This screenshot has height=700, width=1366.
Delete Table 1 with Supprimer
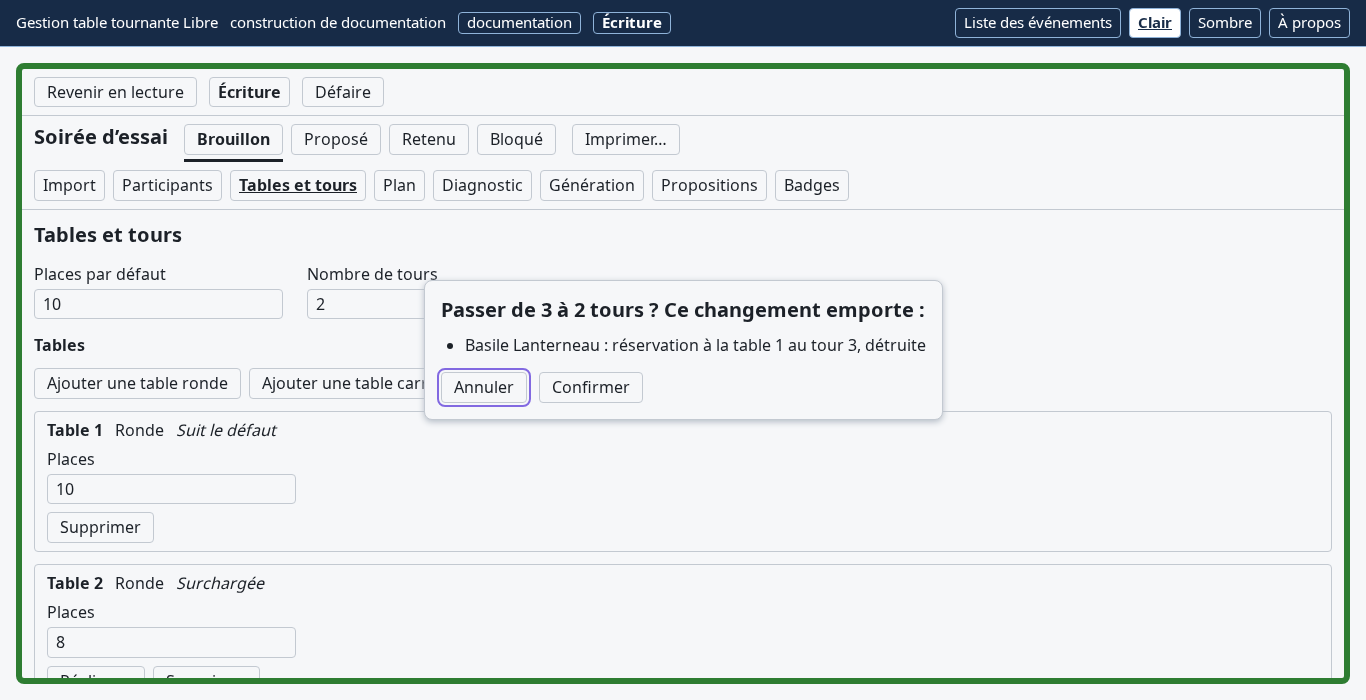pos(100,527)
